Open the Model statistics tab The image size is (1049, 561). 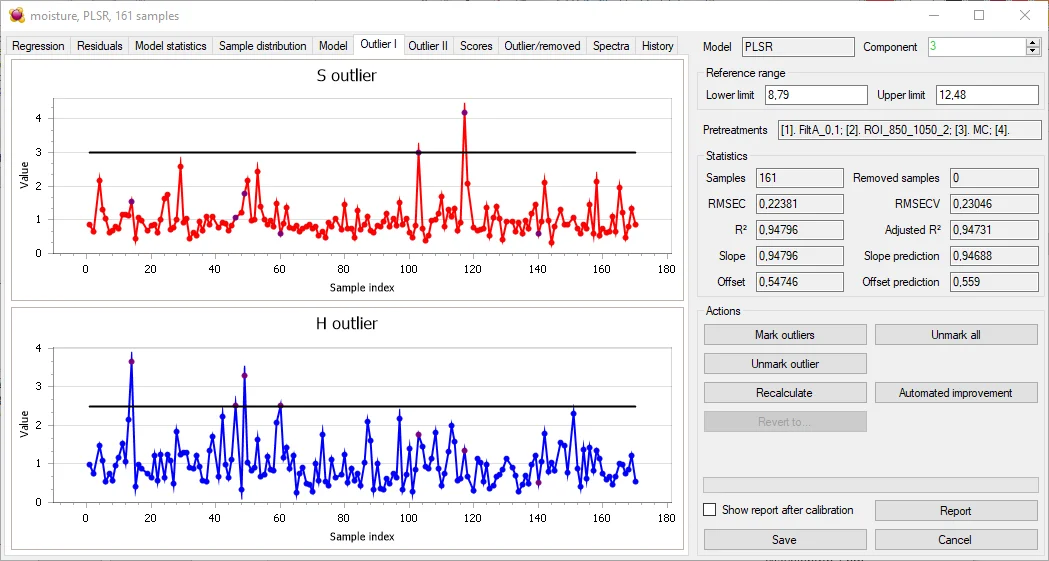[x=170, y=46]
